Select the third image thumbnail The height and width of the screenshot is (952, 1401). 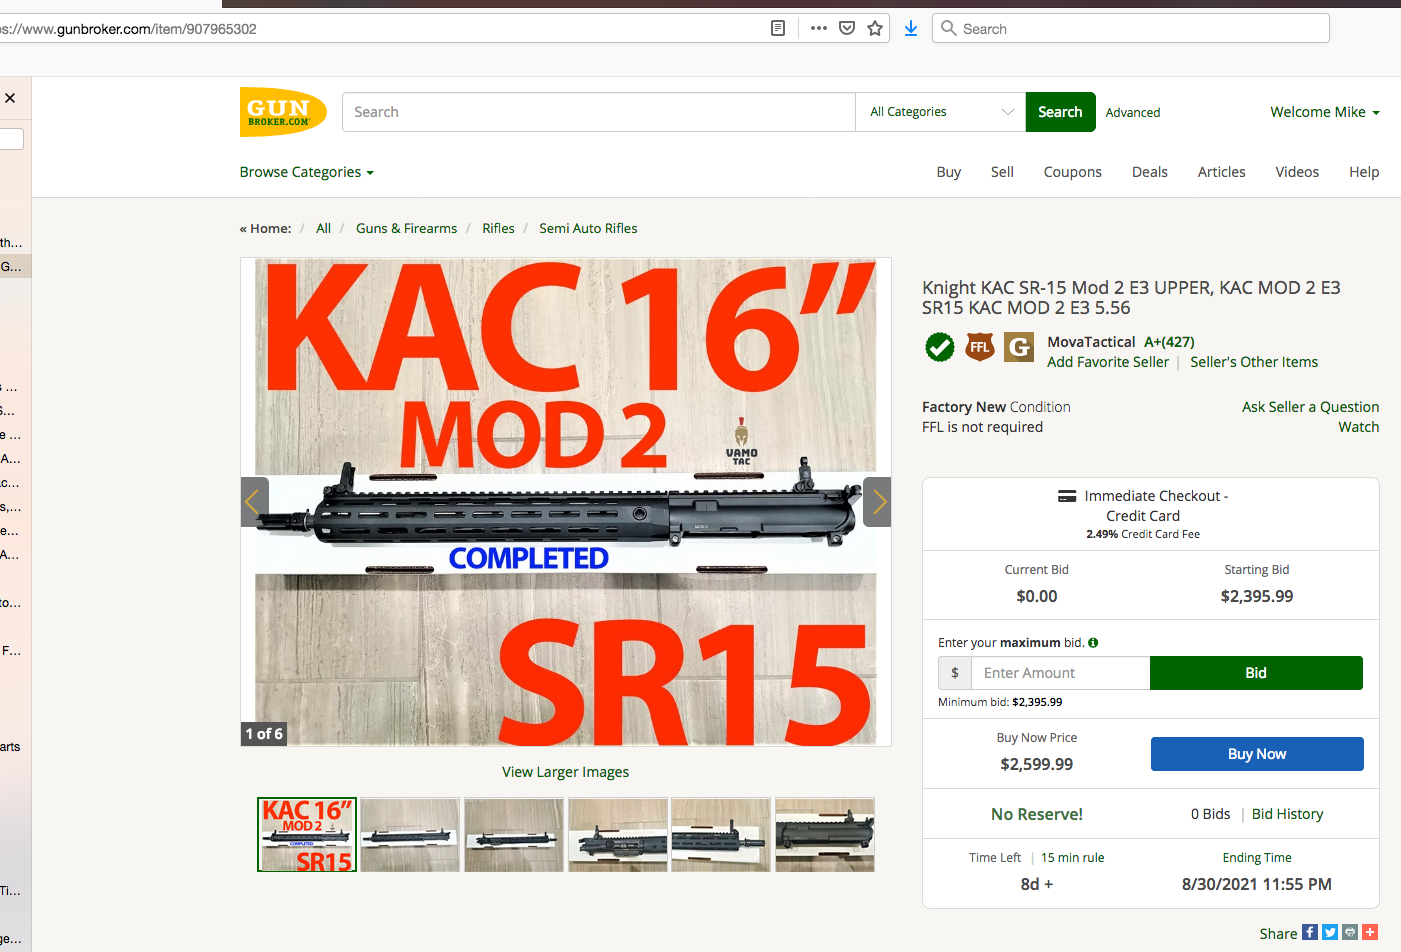tap(514, 834)
